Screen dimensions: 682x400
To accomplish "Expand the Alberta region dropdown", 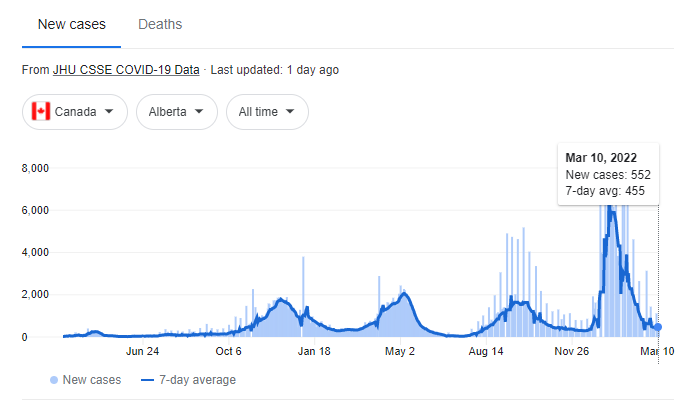I will coord(177,112).
